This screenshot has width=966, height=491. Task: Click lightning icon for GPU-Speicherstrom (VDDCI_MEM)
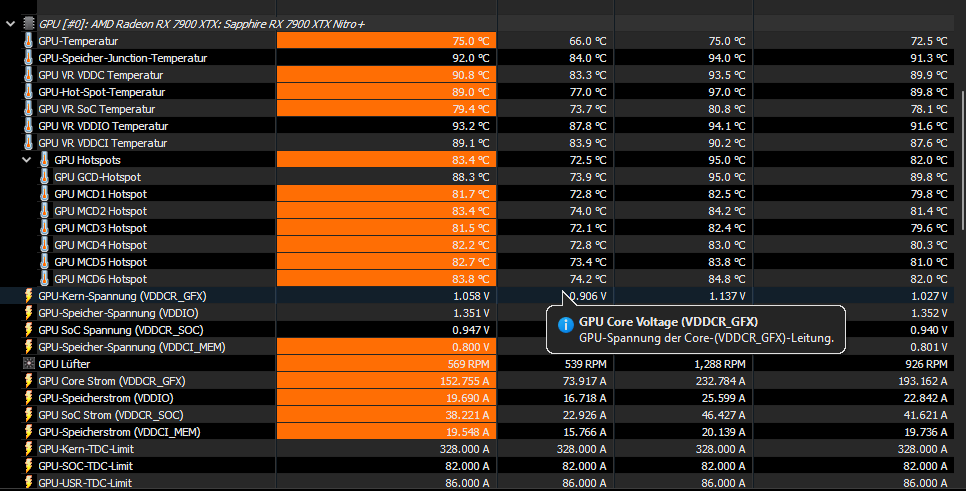pos(28,432)
